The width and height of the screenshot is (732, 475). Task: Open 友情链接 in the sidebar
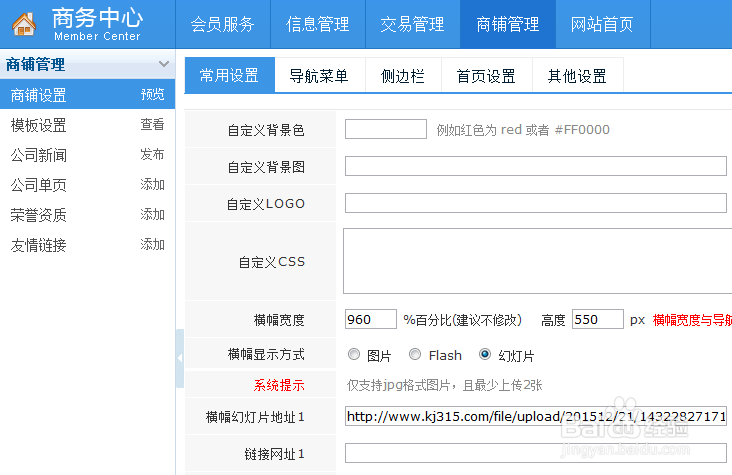point(39,245)
